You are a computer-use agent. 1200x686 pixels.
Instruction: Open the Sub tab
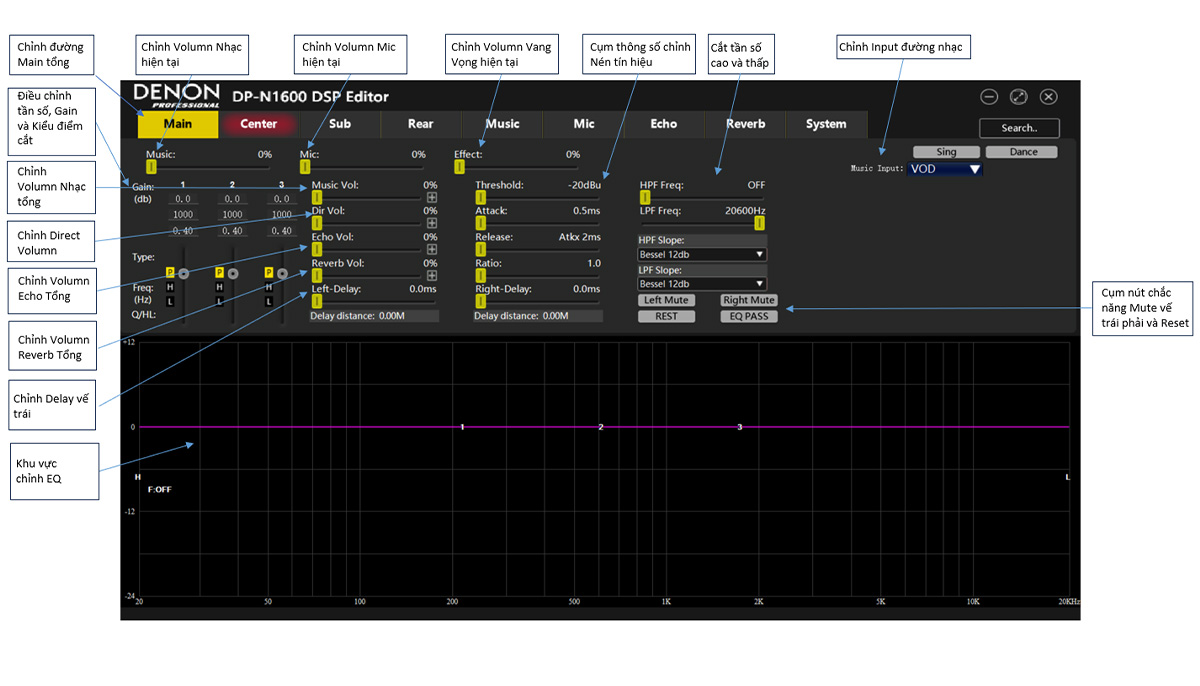(340, 124)
